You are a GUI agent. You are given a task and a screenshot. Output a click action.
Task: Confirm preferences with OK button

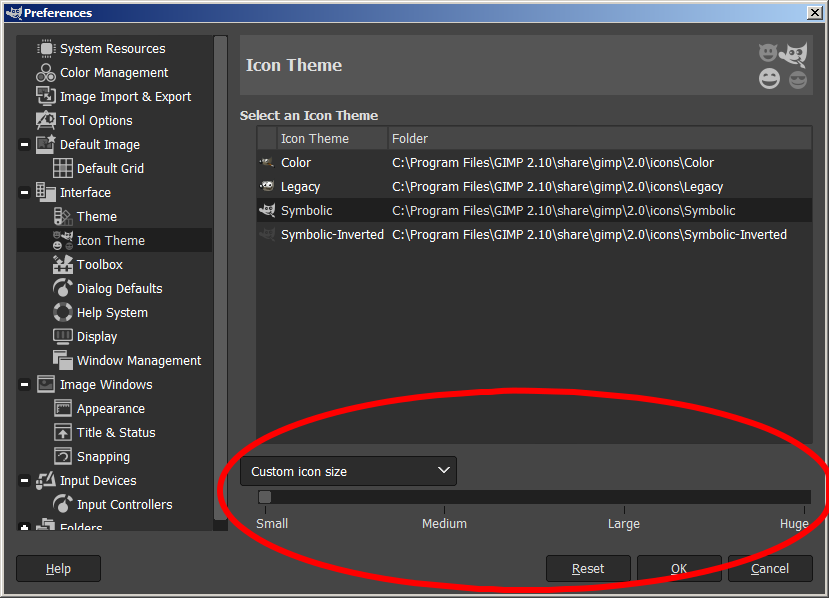coord(679,568)
